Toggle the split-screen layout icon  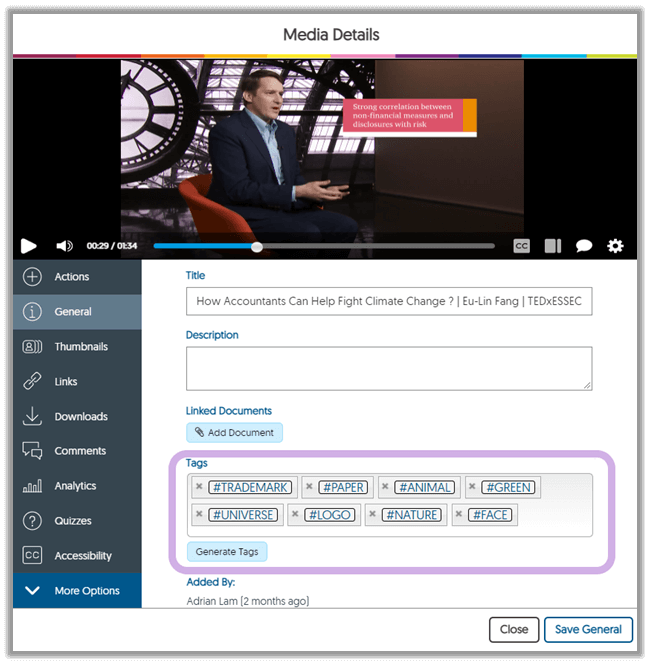coord(552,246)
